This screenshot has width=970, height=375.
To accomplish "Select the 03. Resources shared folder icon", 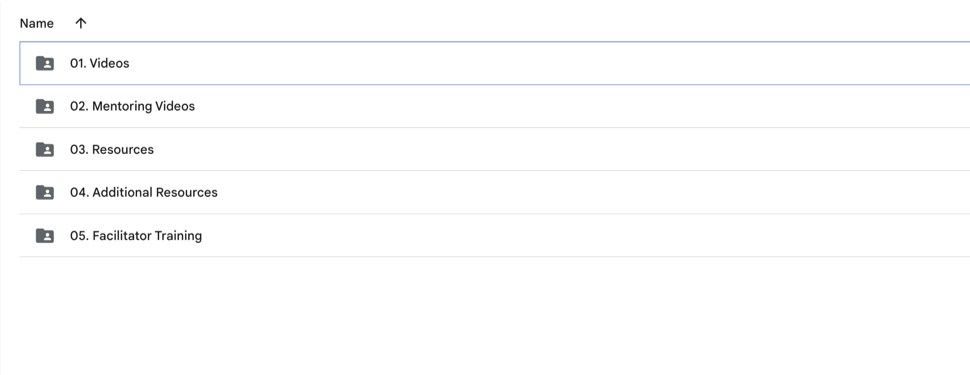I will tap(45, 149).
